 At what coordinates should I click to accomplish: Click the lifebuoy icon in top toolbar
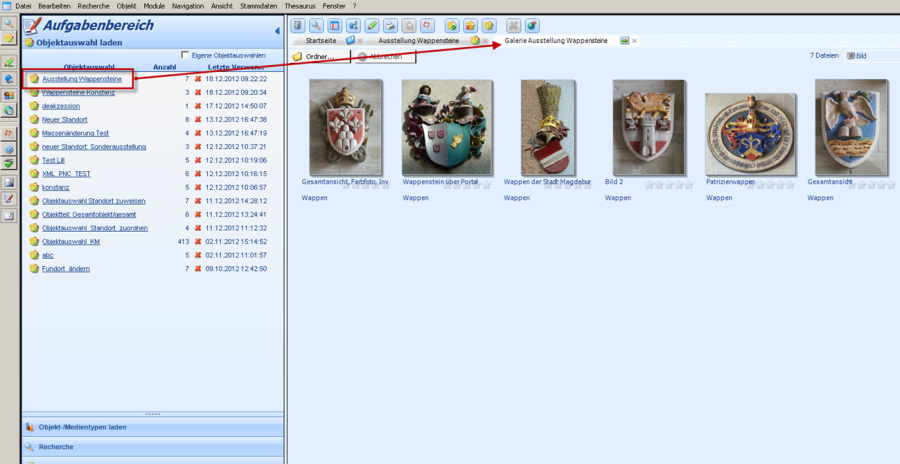coord(427,25)
